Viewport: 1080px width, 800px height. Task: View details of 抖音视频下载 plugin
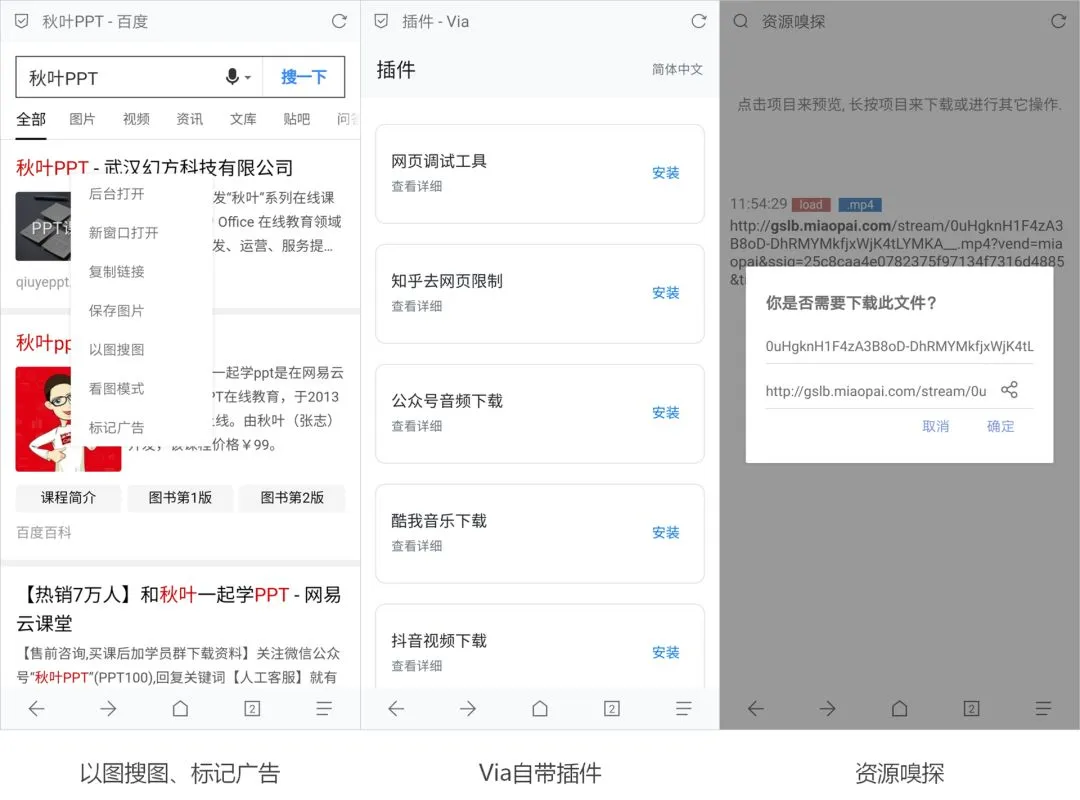point(417,666)
